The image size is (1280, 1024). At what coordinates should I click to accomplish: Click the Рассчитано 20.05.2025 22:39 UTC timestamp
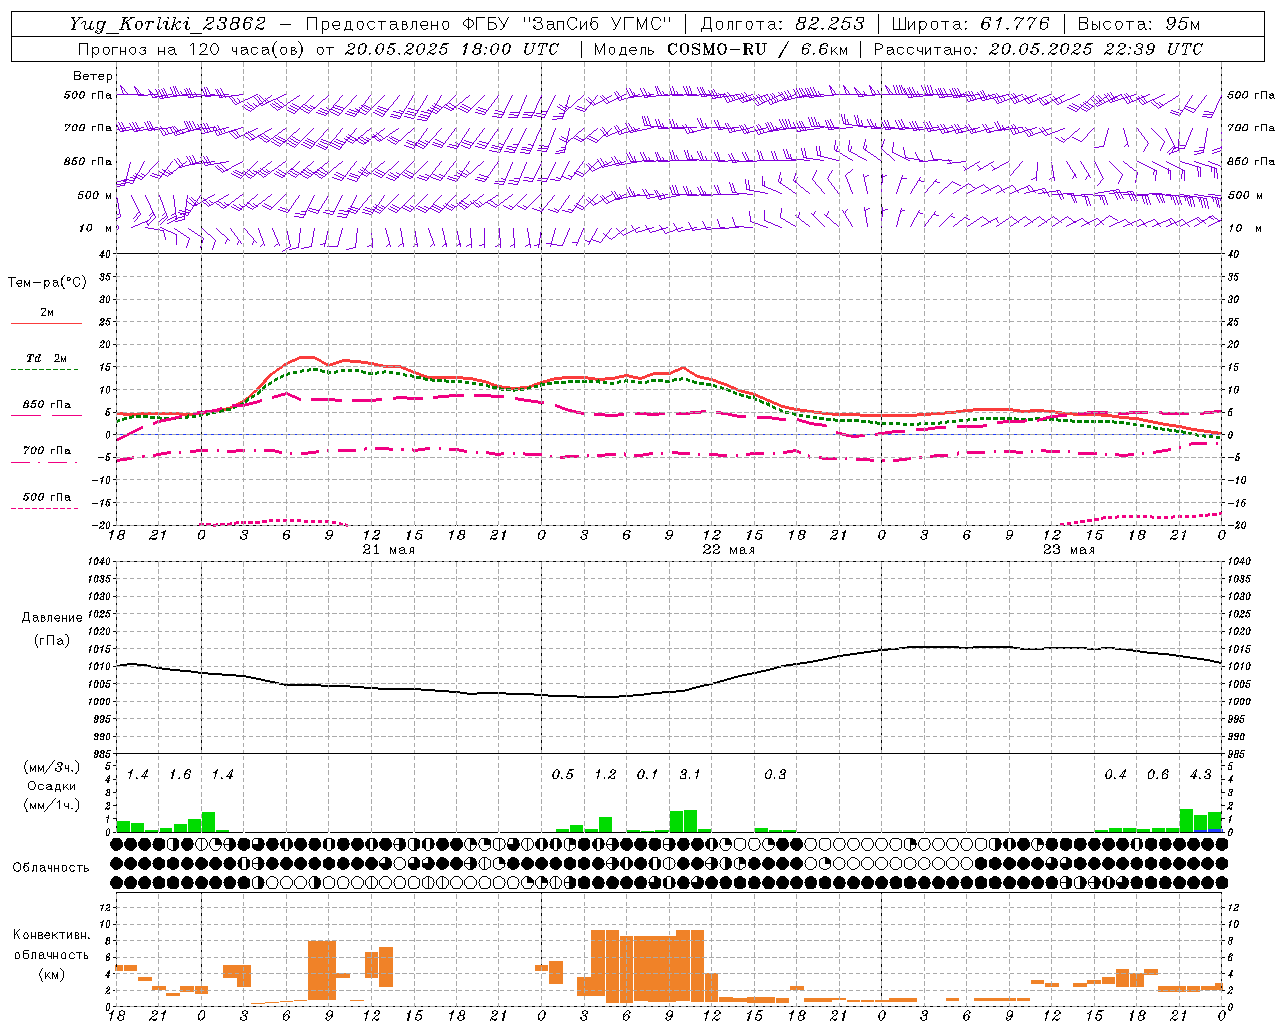(x=1038, y=49)
